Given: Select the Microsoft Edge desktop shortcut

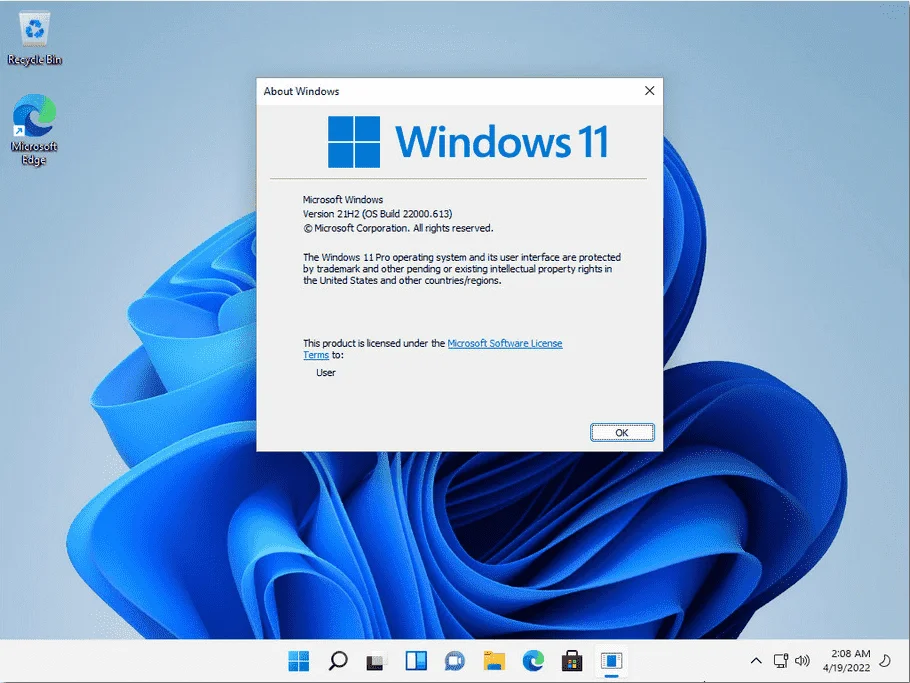Looking at the screenshot, I should click(34, 129).
